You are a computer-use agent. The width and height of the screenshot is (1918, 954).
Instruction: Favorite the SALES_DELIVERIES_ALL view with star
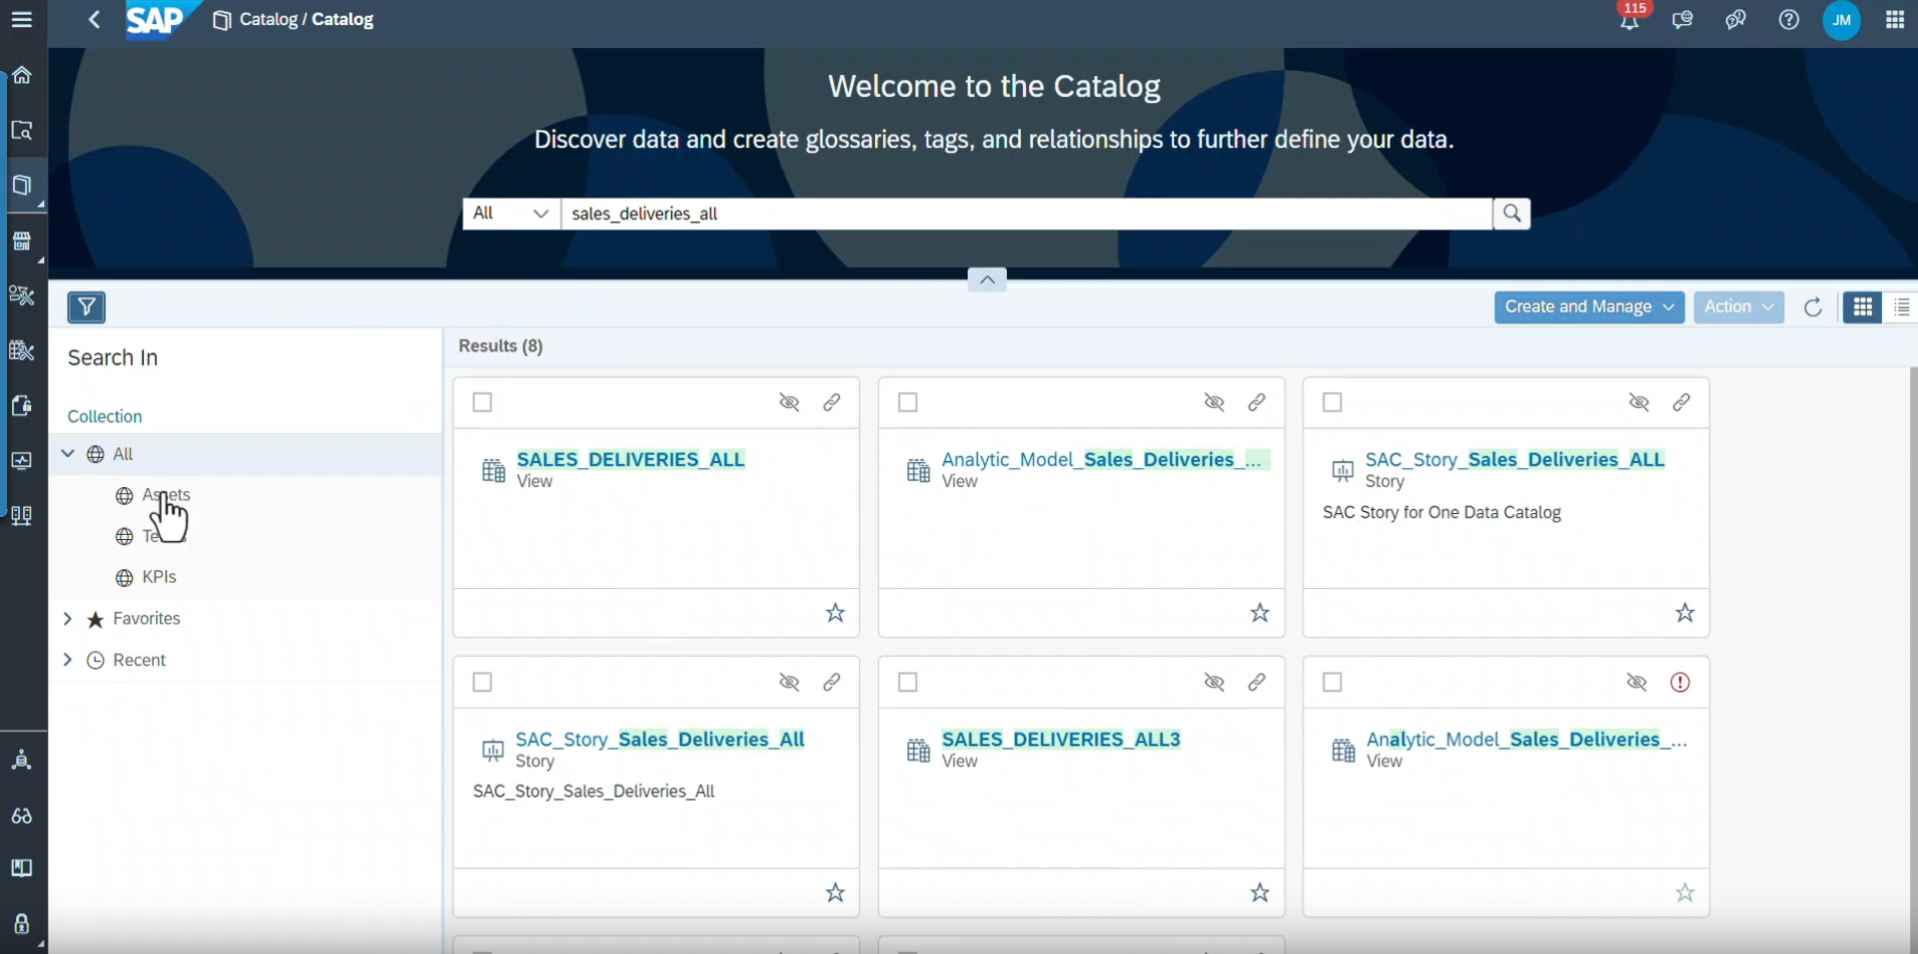point(835,613)
